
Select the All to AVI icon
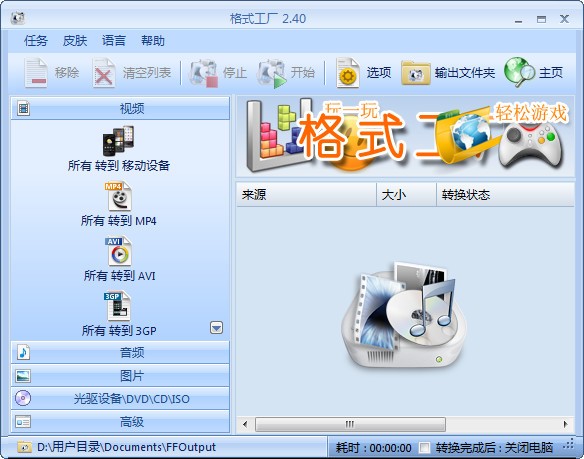(x=118, y=251)
